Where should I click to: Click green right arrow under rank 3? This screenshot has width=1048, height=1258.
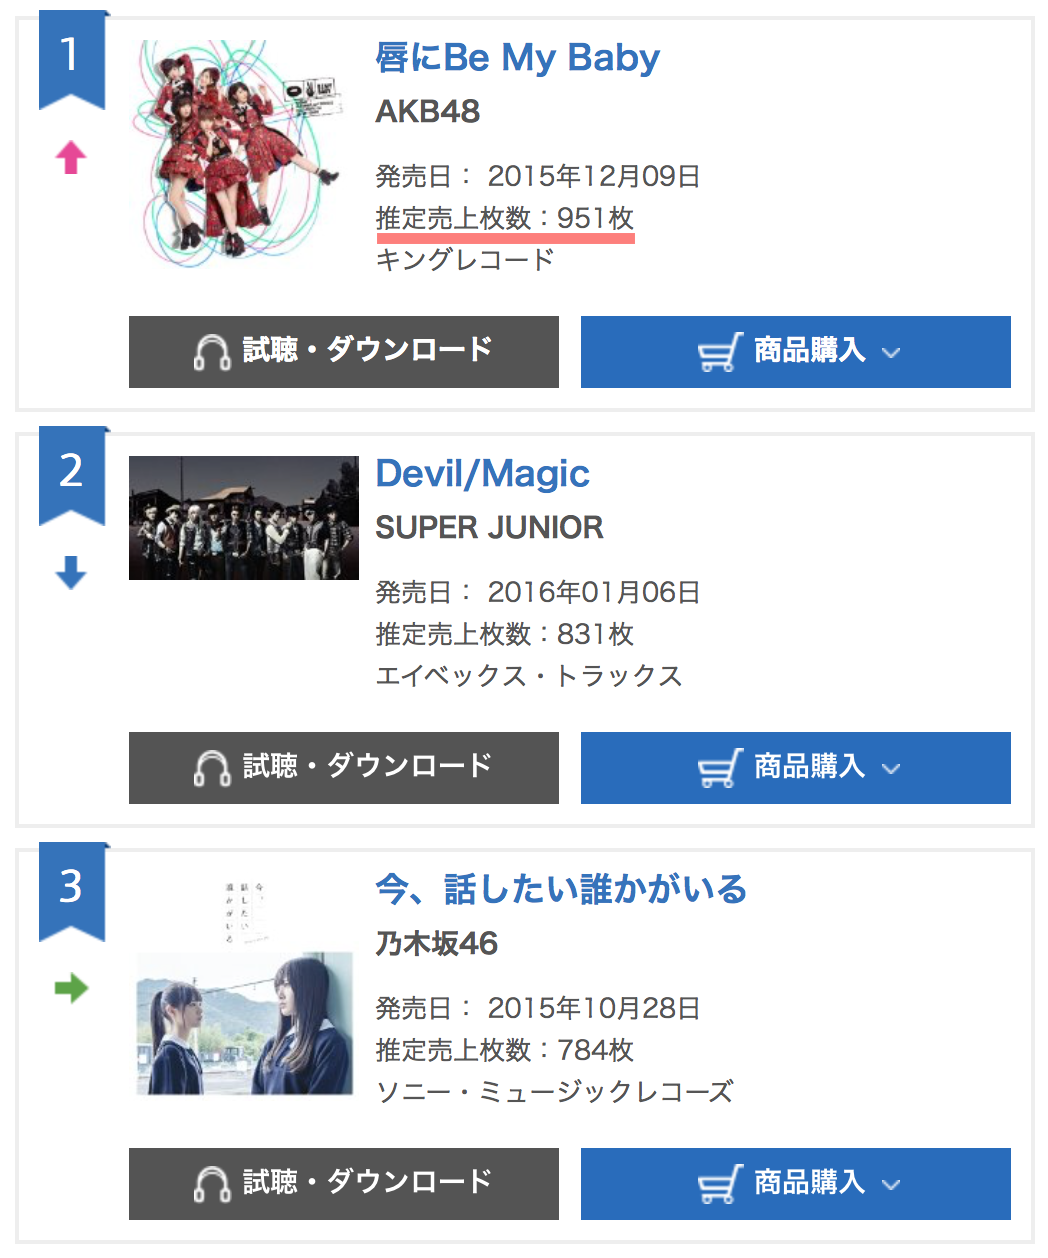pyautogui.click(x=71, y=989)
